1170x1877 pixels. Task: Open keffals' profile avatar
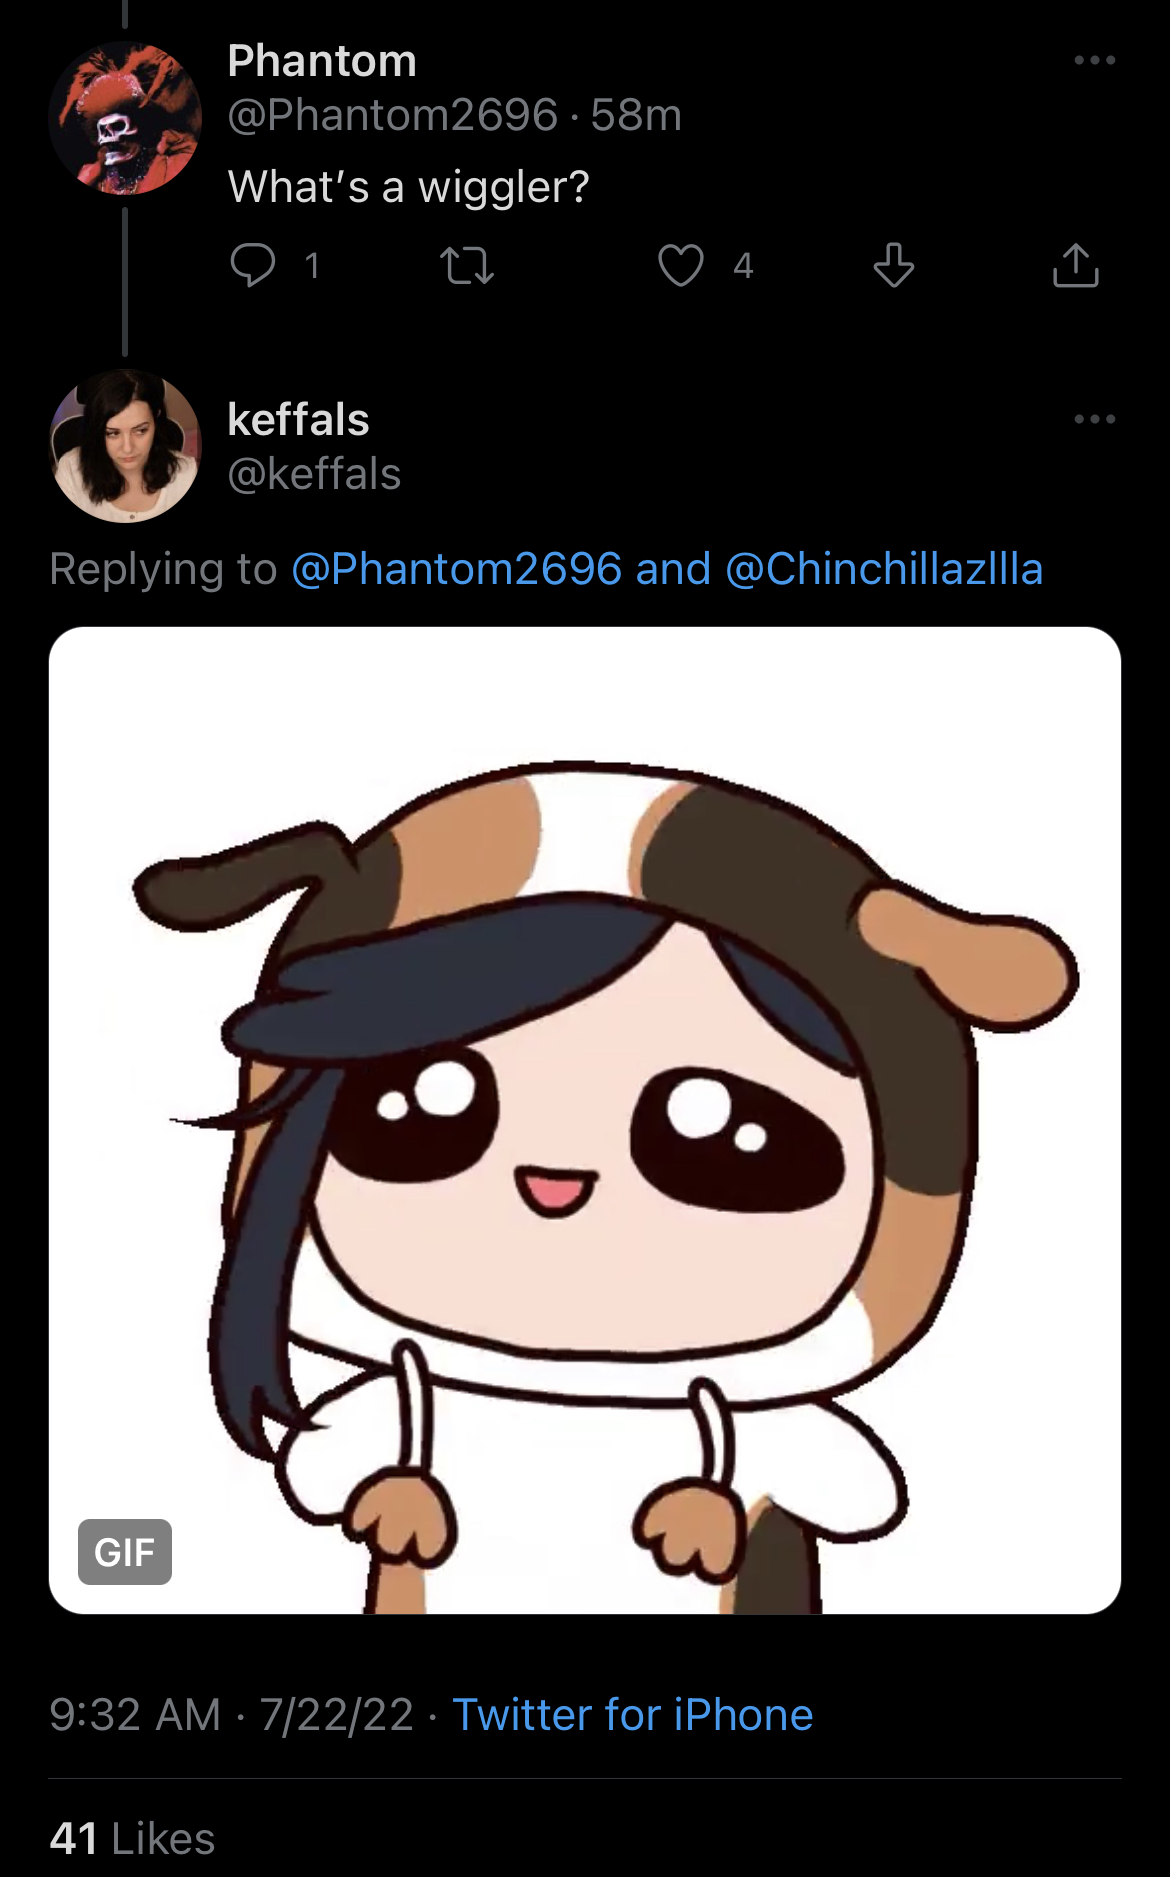[x=125, y=446]
